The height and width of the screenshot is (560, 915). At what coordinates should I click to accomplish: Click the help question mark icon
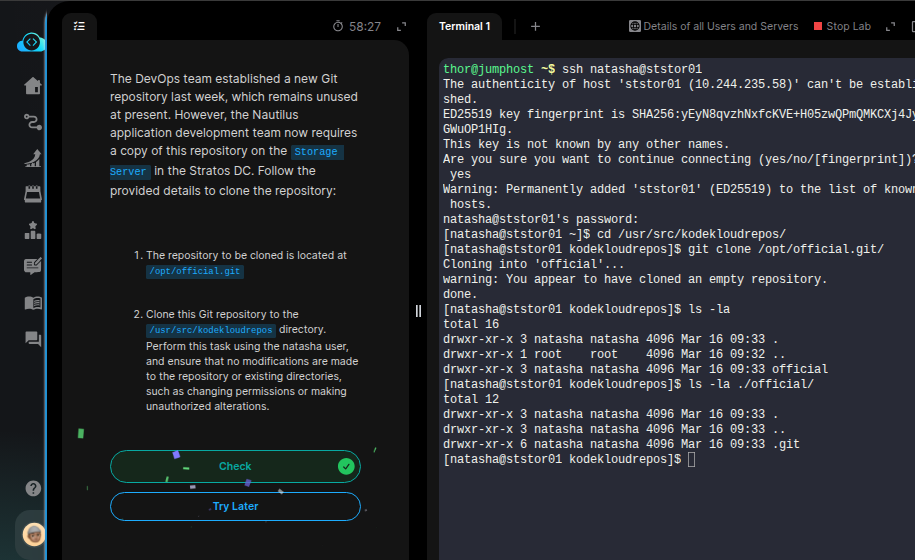(33, 489)
